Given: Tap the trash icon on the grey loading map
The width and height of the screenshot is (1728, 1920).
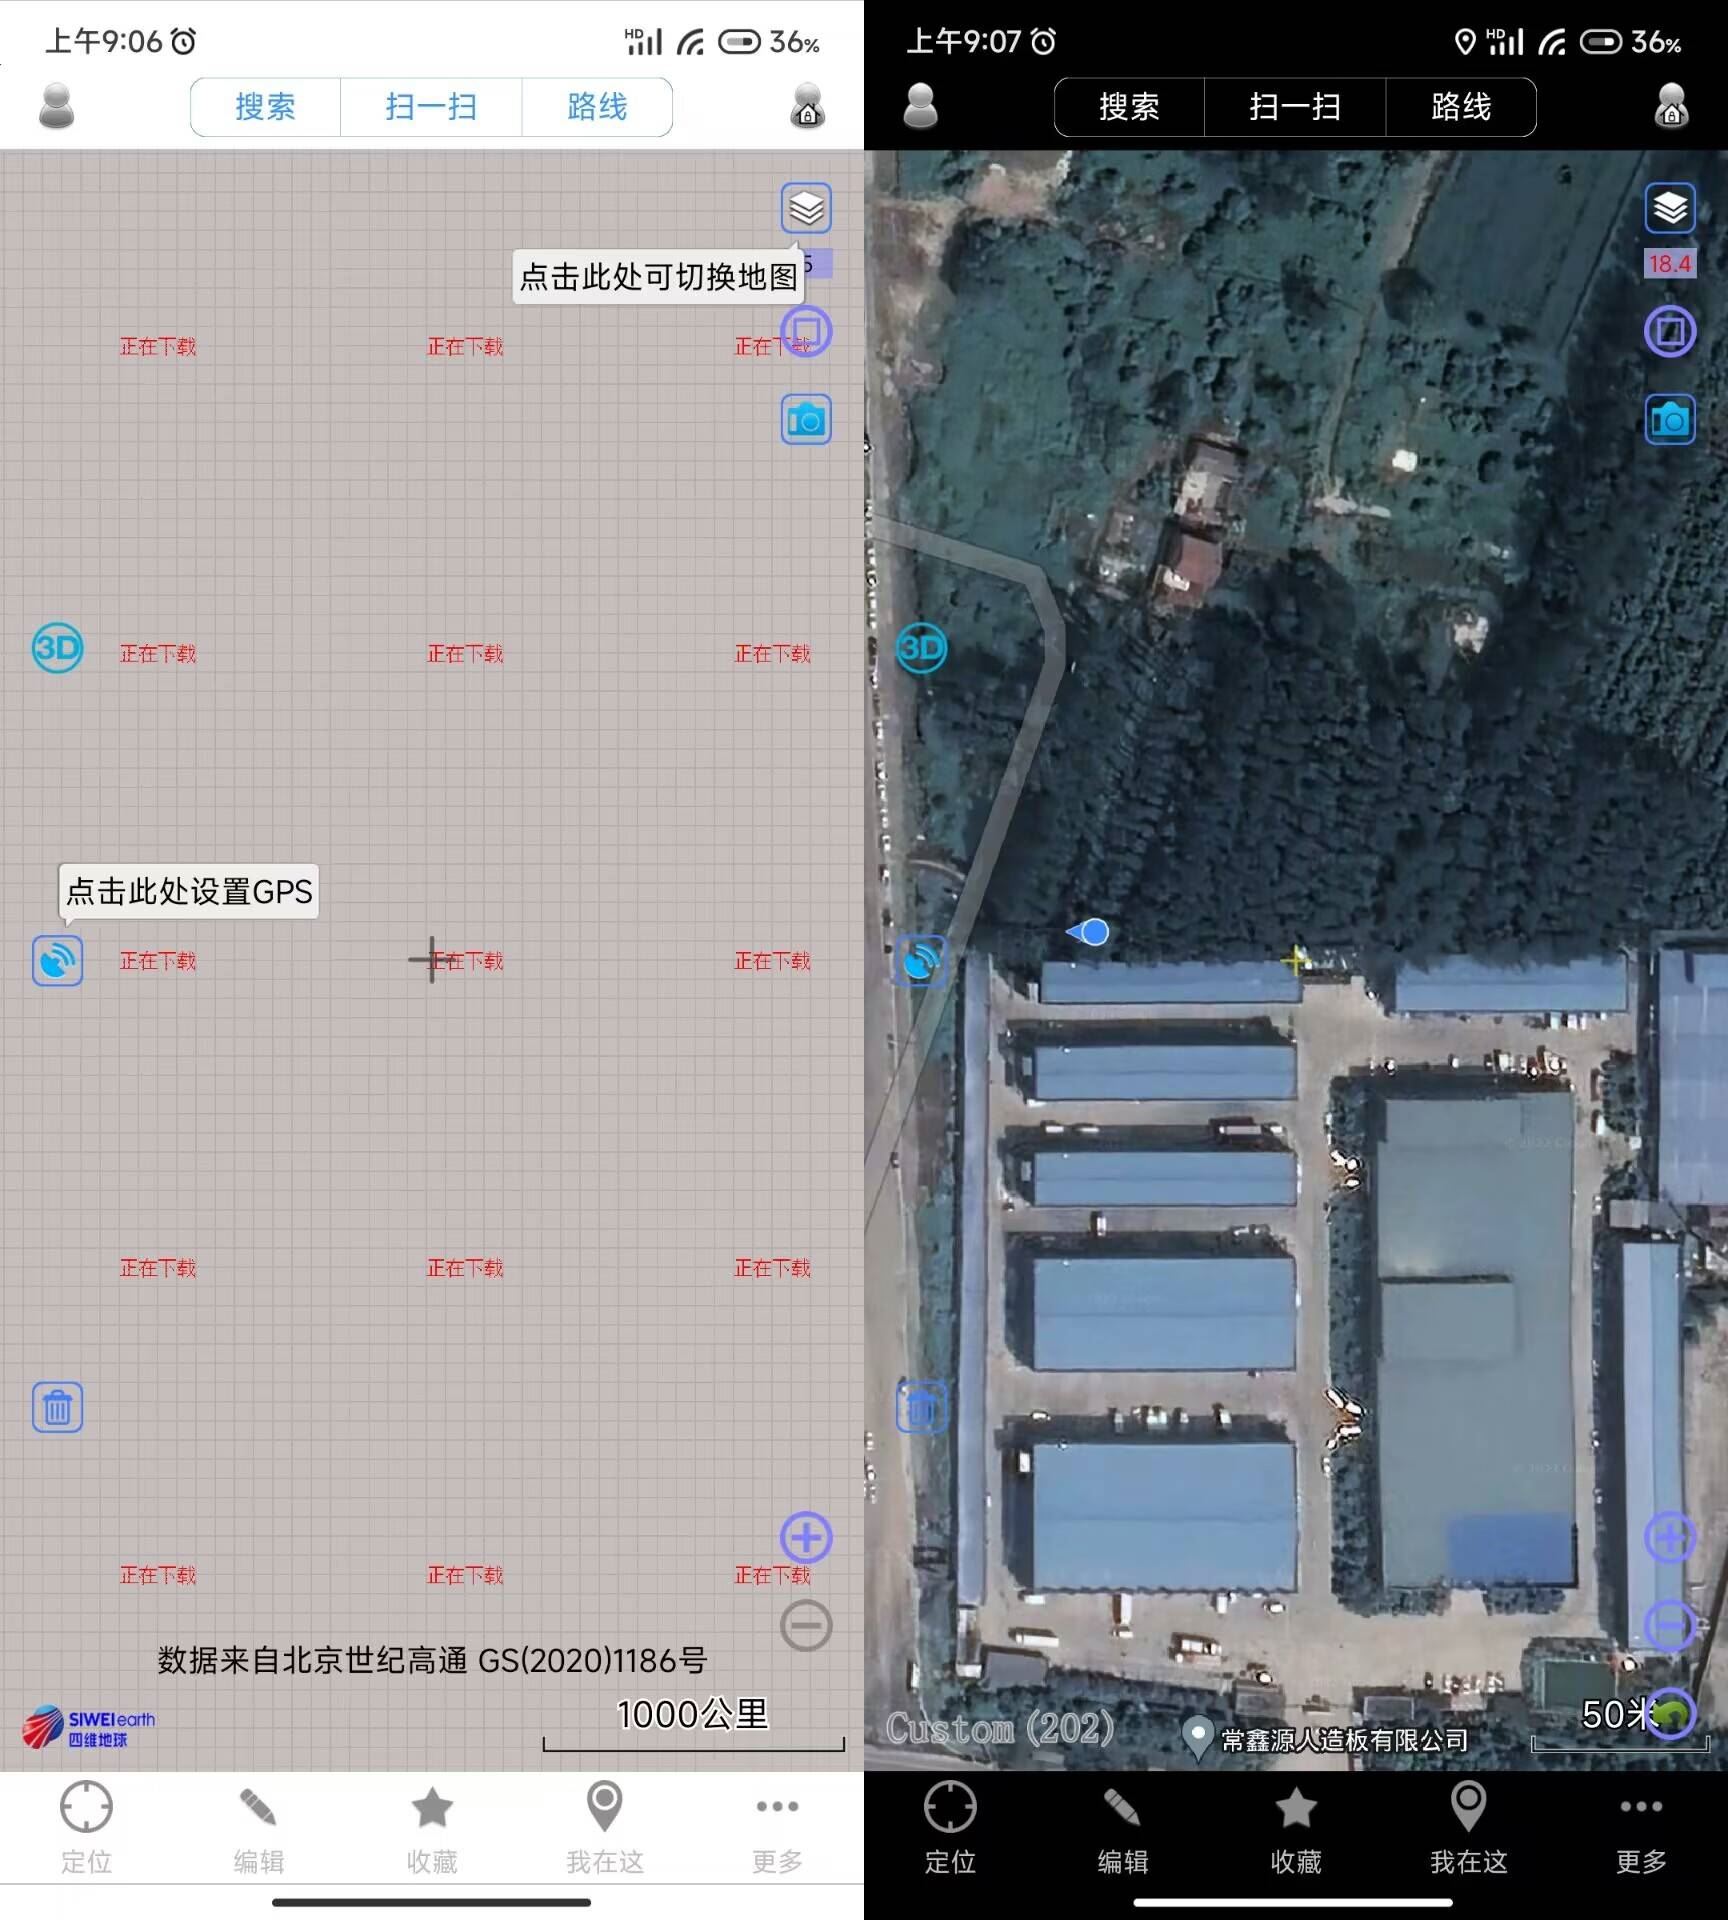Looking at the screenshot, I should click(57, 1408).
